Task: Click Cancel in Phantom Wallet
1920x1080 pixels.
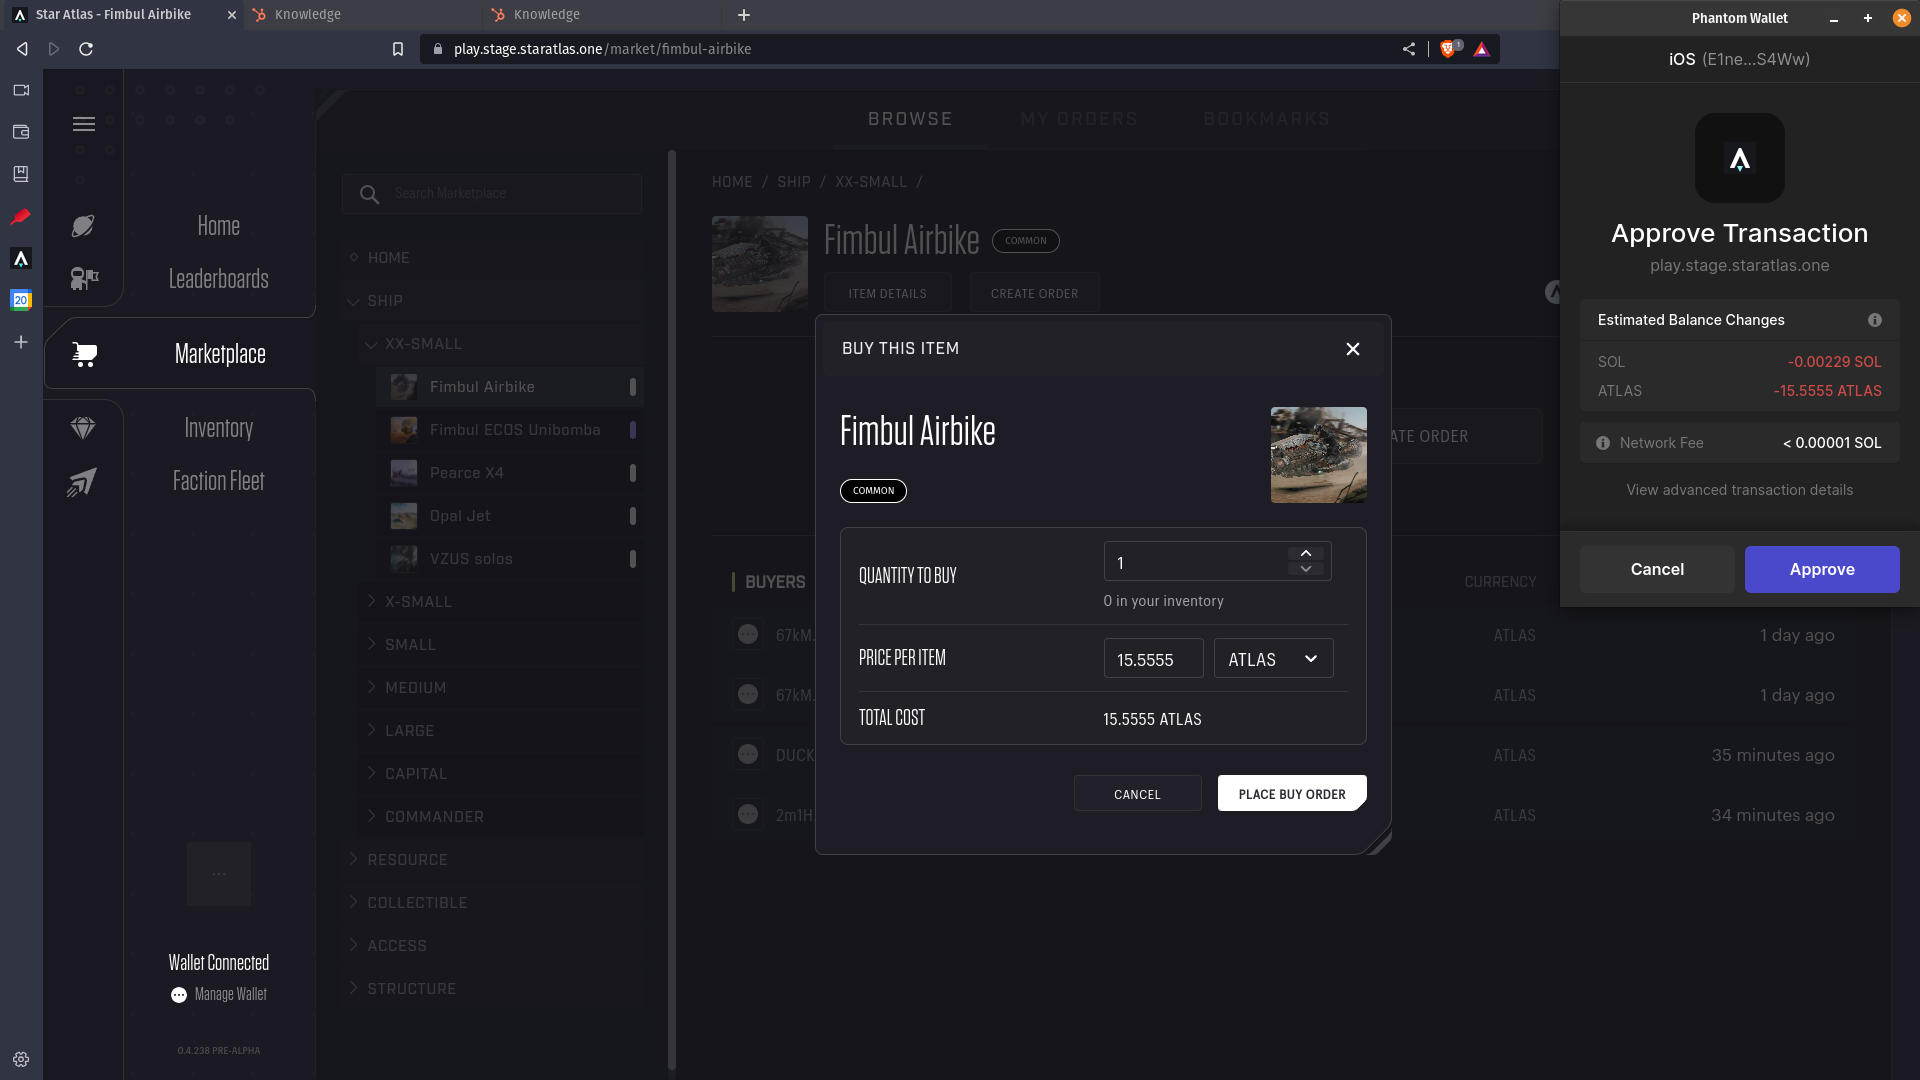Action: tap(1657, 570)
